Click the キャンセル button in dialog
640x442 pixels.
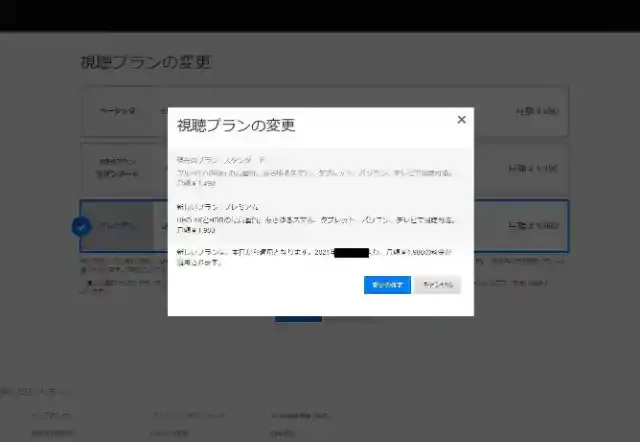[438, 285]
